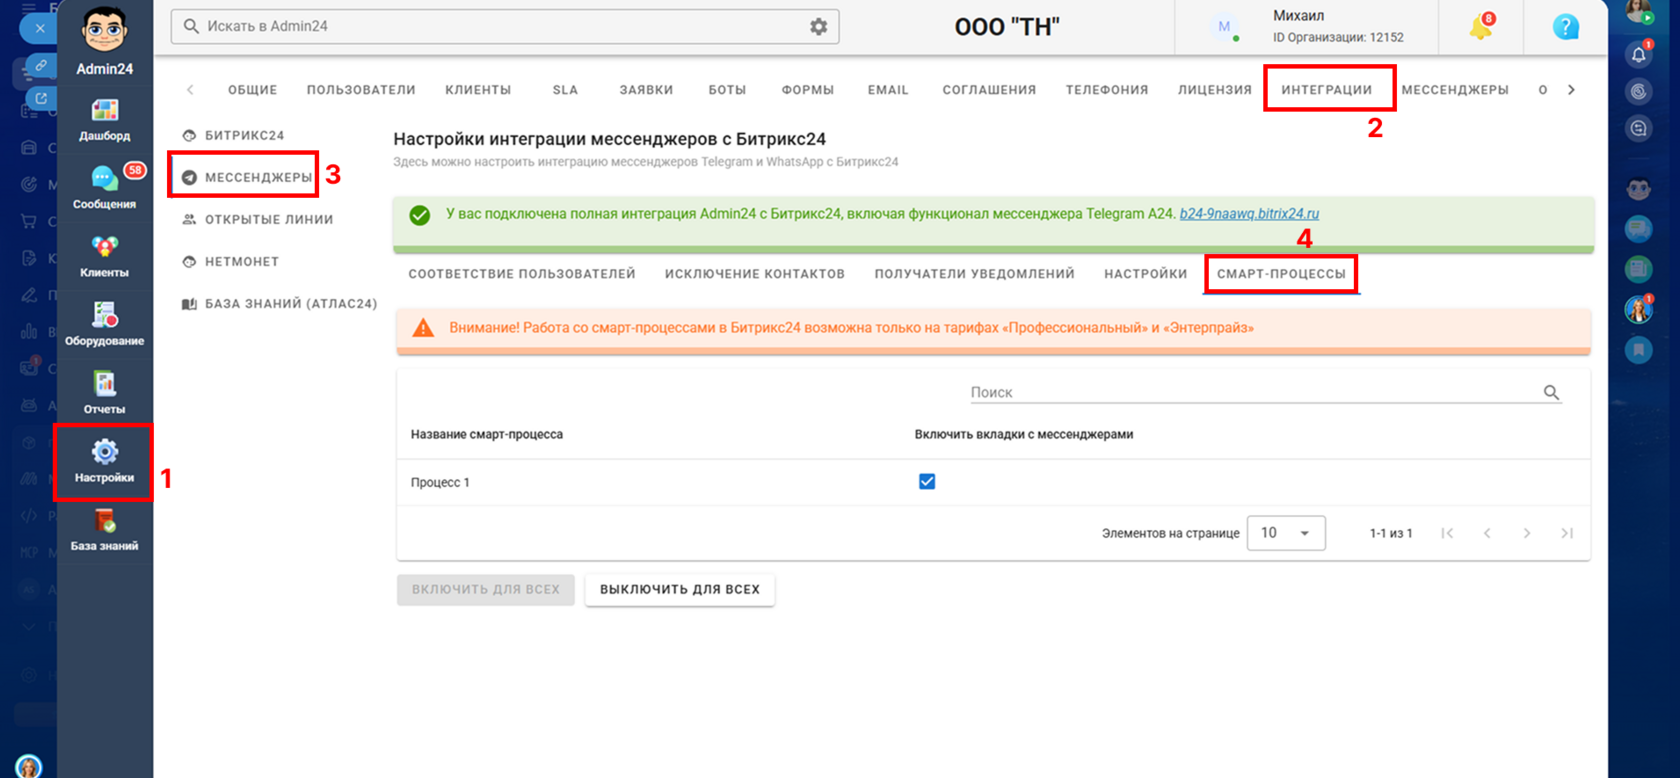This screenshot has width=1680, height=778.
Task: Click the Искать в Admin24 search box
Action: pyautogui.click(x=505, y=27)
